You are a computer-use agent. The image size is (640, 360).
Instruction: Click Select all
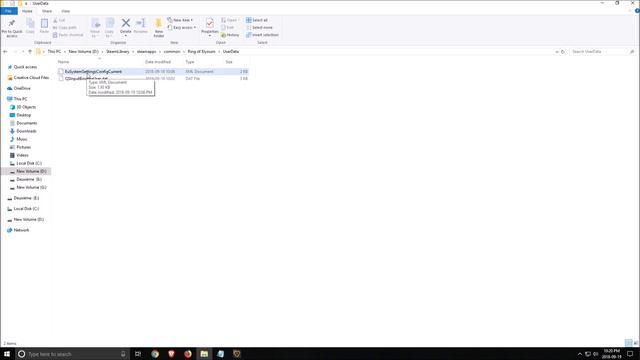[257, 20]
